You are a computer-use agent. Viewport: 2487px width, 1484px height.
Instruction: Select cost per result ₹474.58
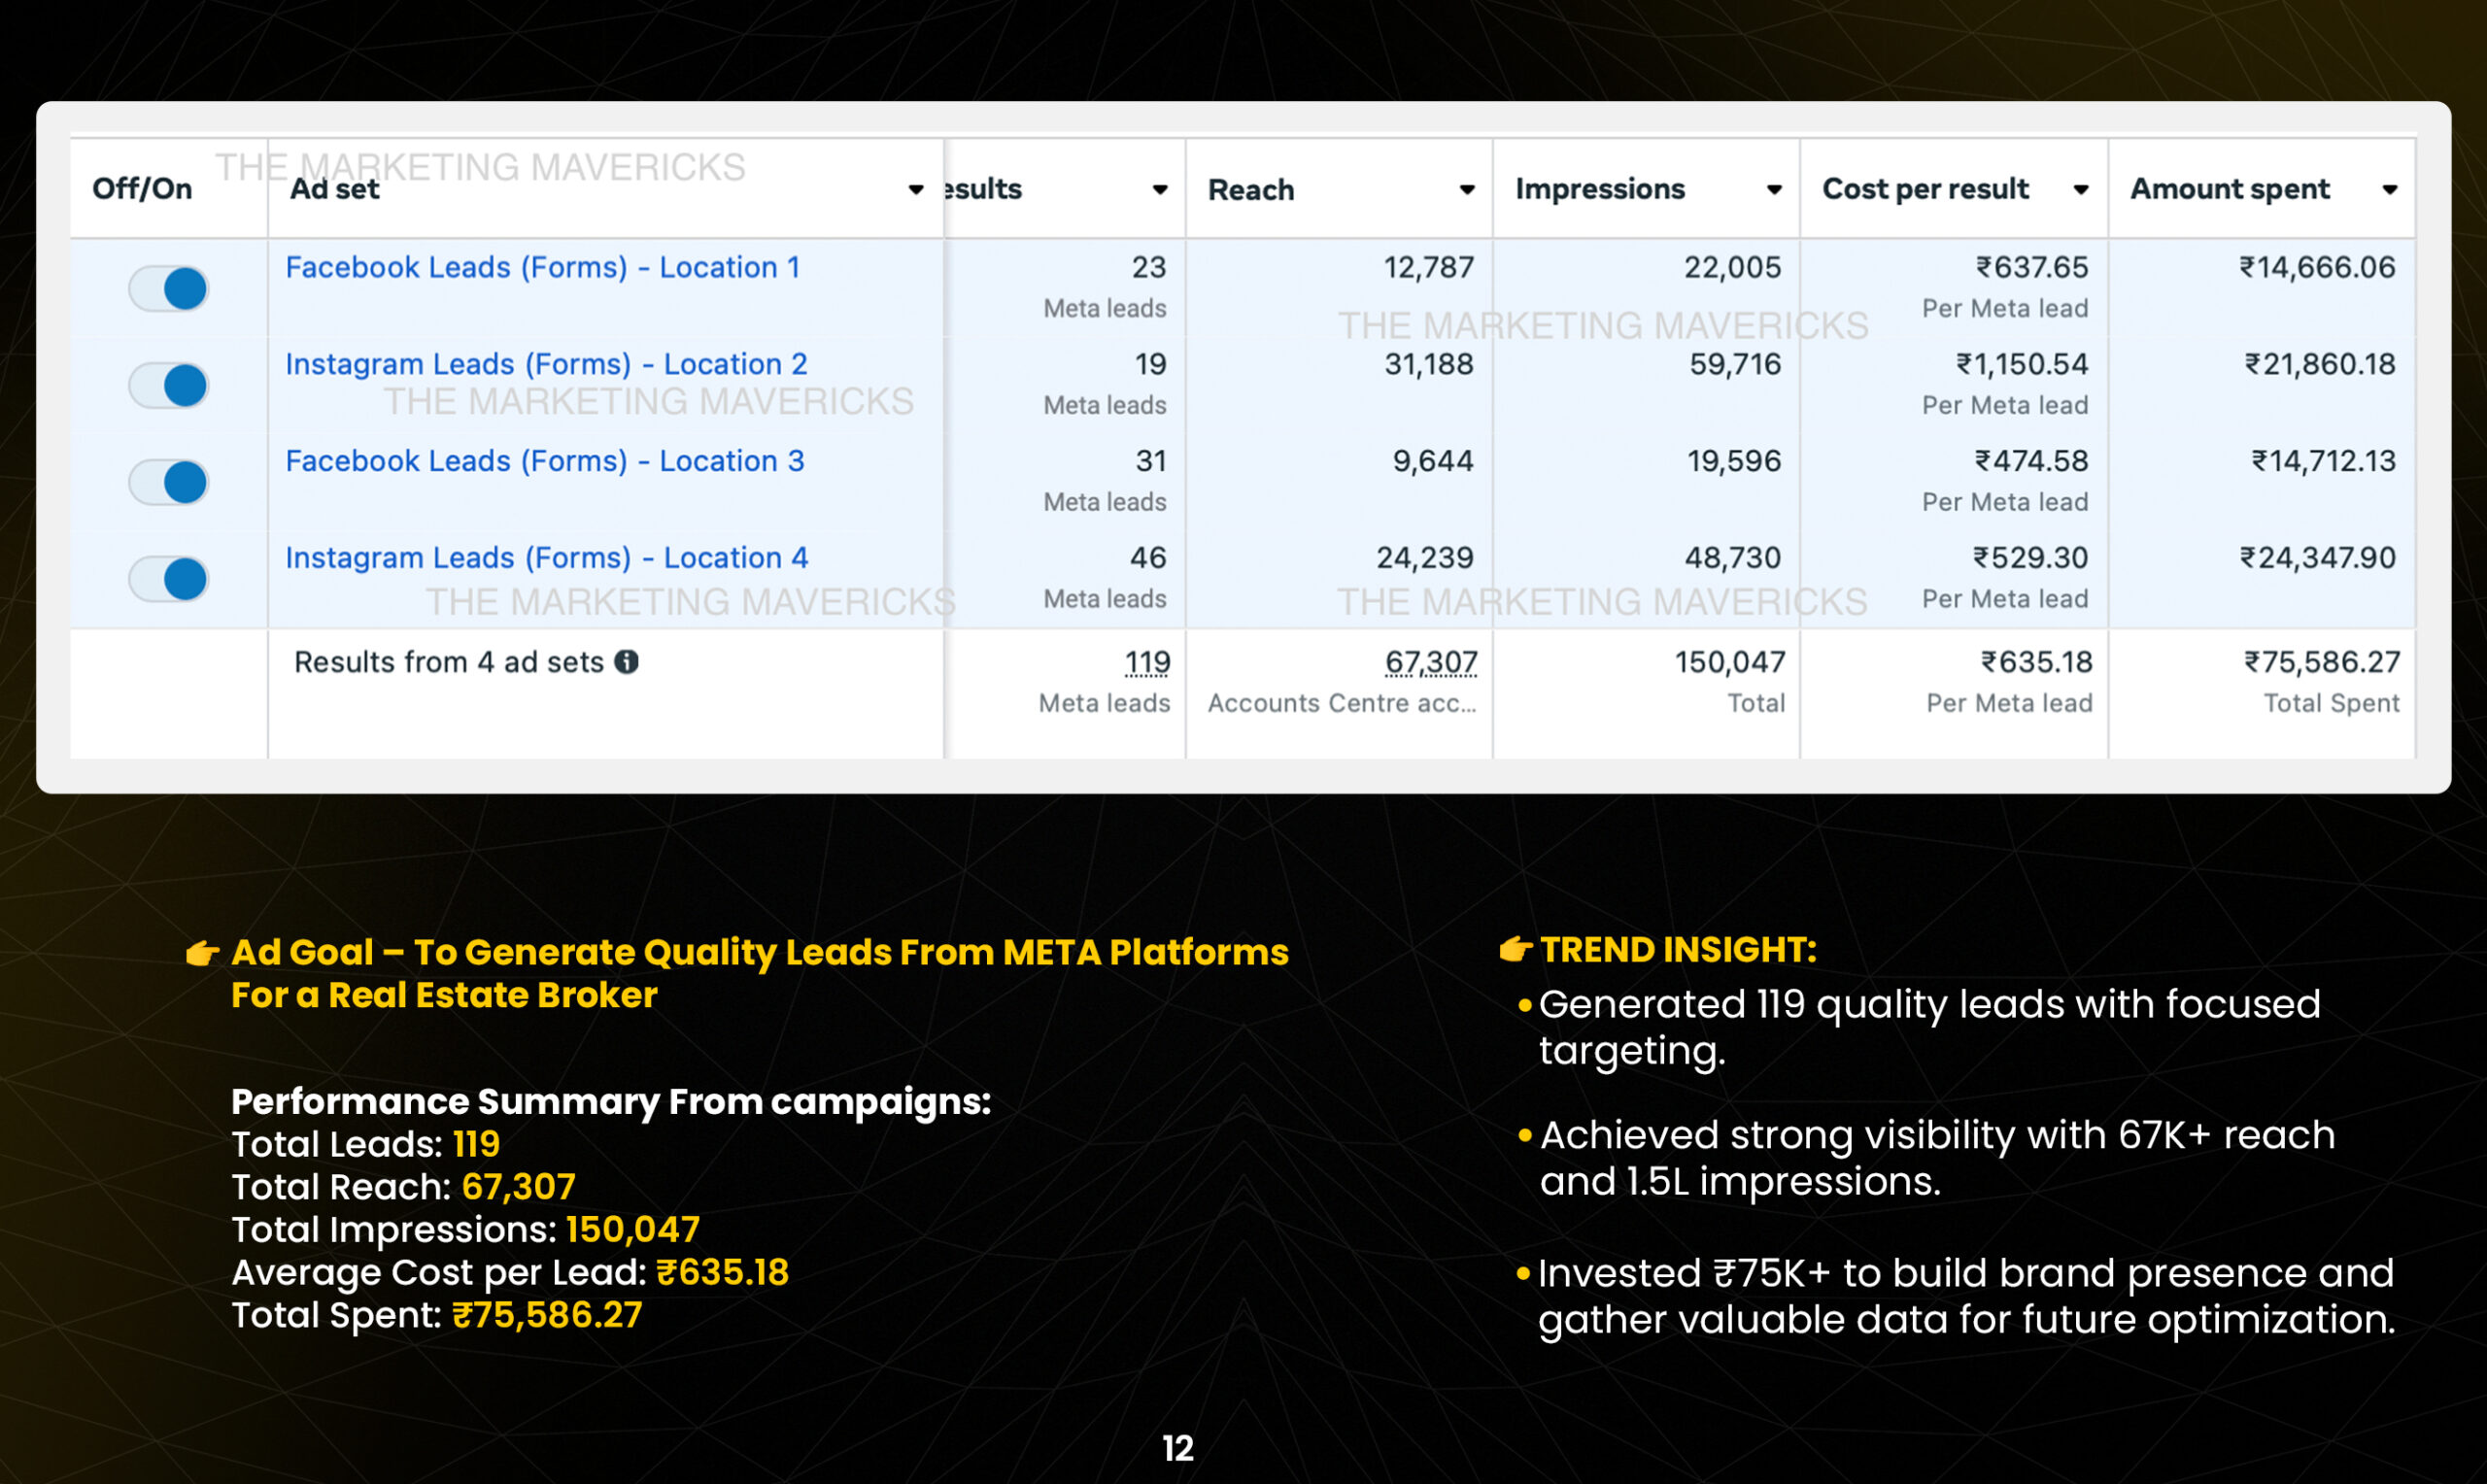2031,462
